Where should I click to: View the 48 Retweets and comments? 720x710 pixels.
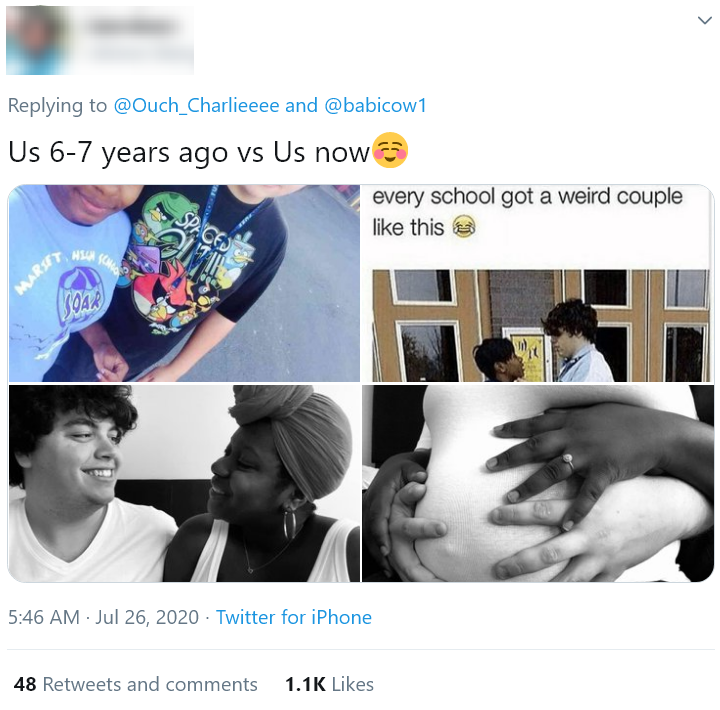135,684
